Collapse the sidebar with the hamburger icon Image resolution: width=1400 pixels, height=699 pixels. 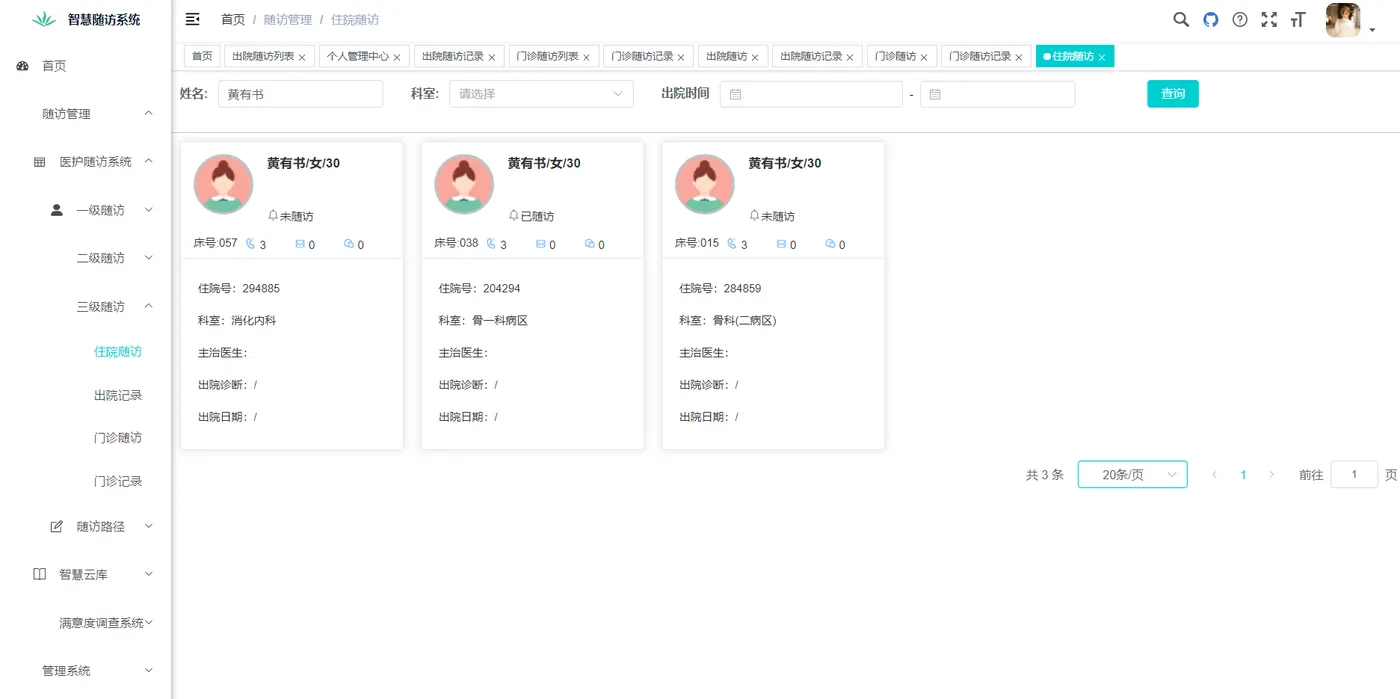click(191, 19)
